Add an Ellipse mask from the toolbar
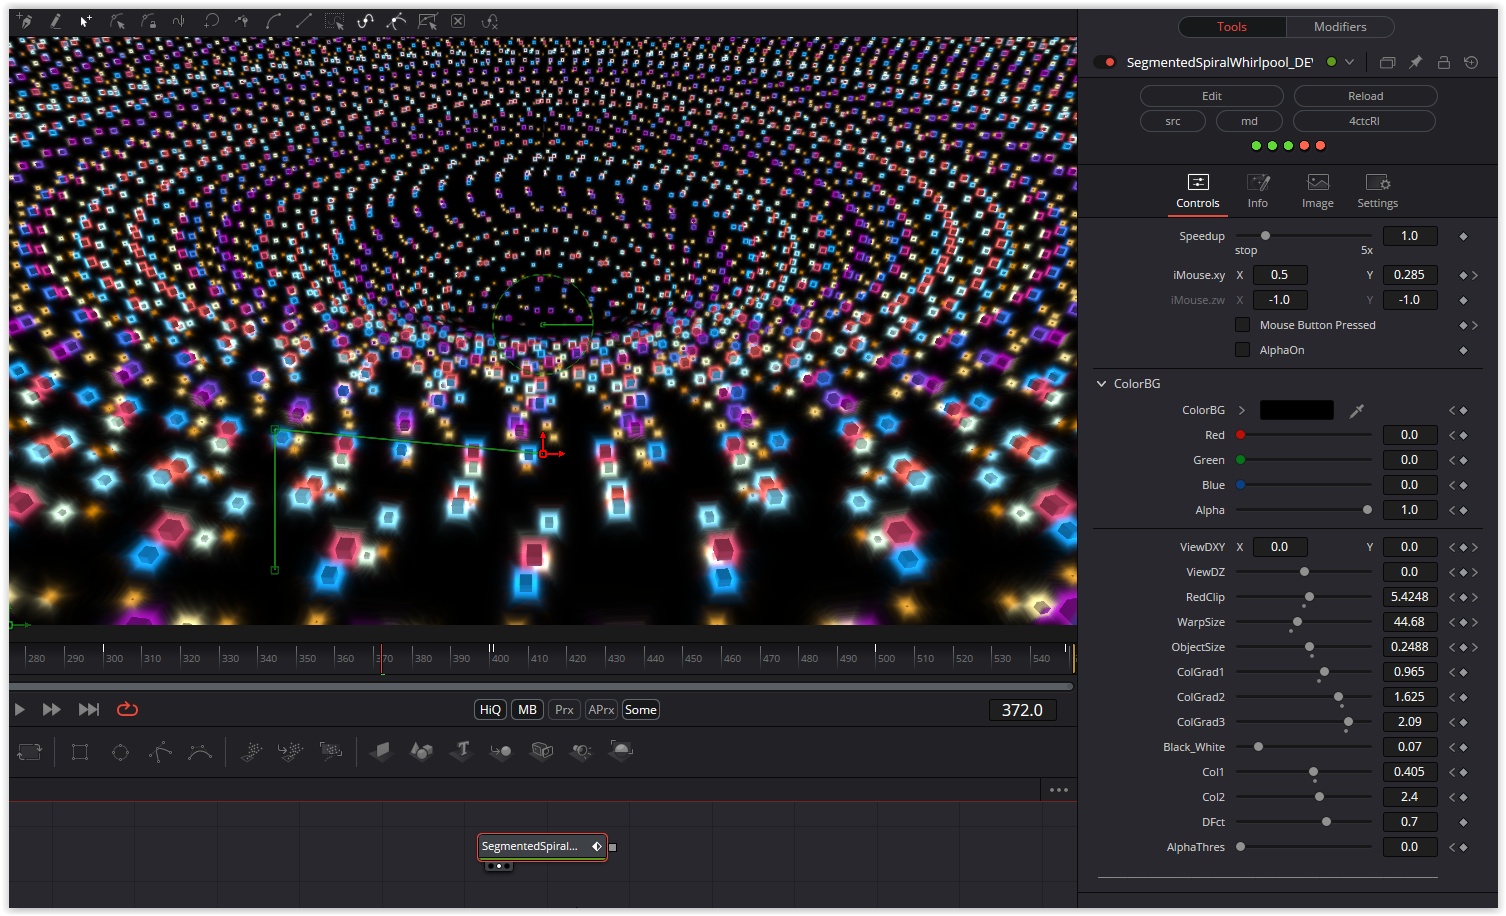Image resolution: width=1506 pixels, height=916 pixels. [x=120, y=752]
